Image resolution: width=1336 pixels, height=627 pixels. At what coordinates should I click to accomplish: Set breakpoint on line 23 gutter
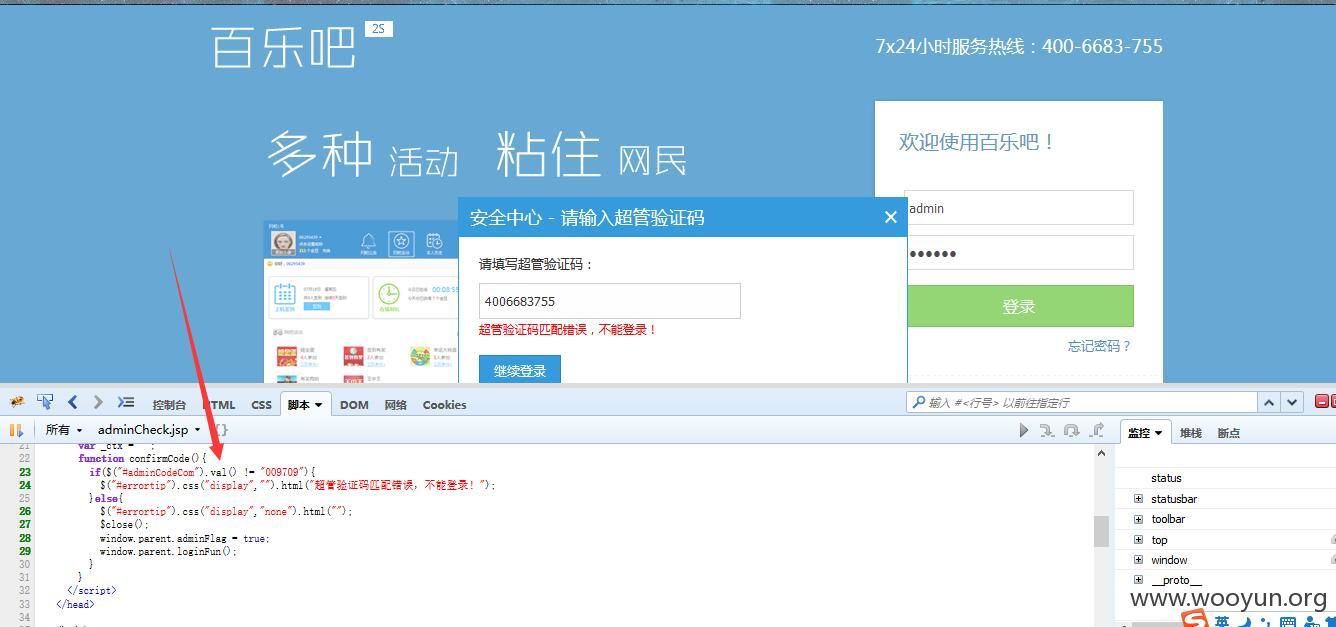(x=24, y=472)
